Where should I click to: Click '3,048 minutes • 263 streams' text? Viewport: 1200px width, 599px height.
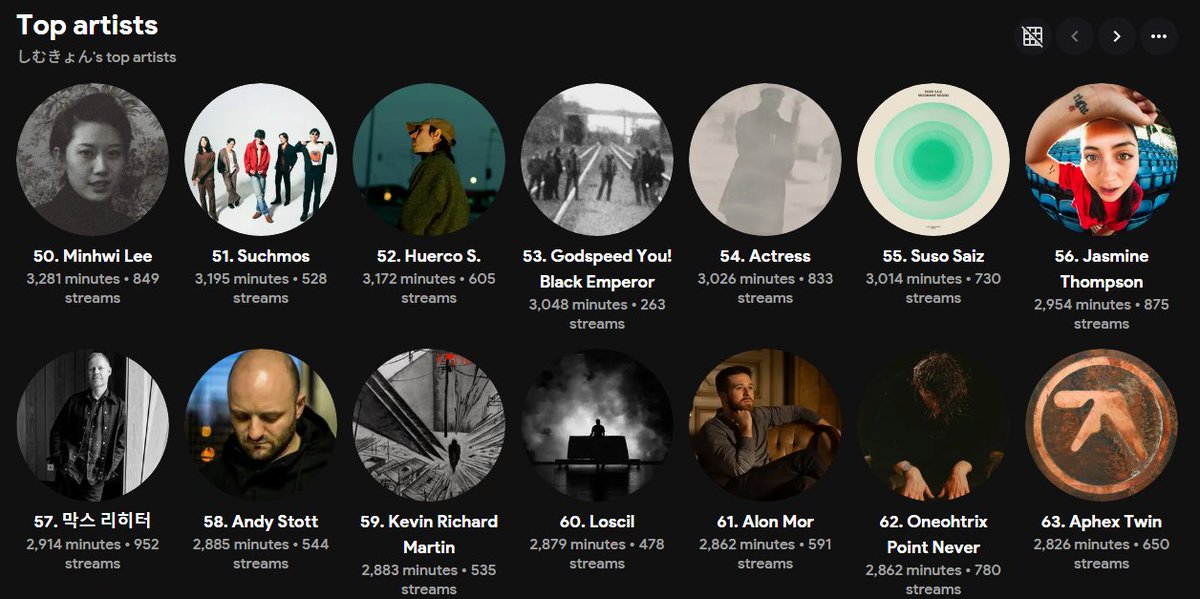point(597,314)
